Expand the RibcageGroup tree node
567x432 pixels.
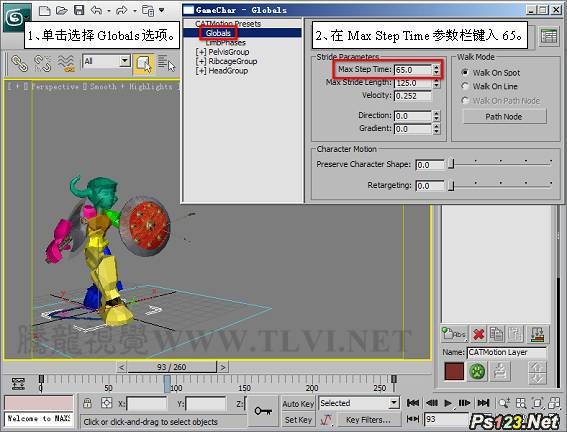(201, 61)
